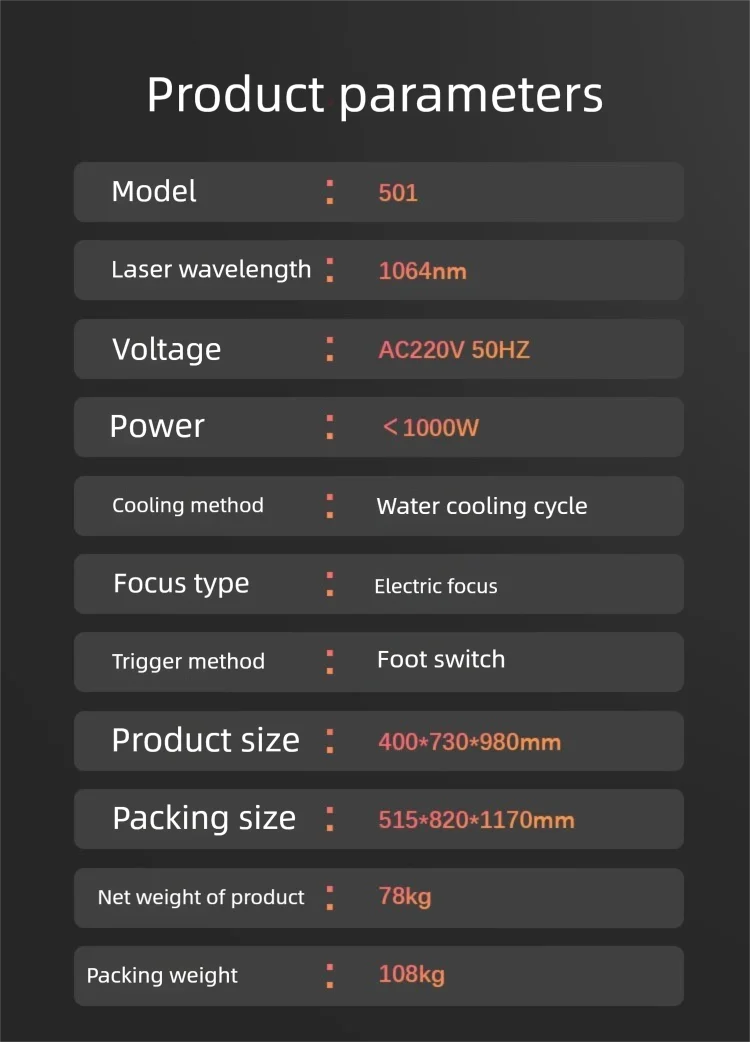Click the Water cooling cycle text
The image size is (750, 1042).
[482, 506]
